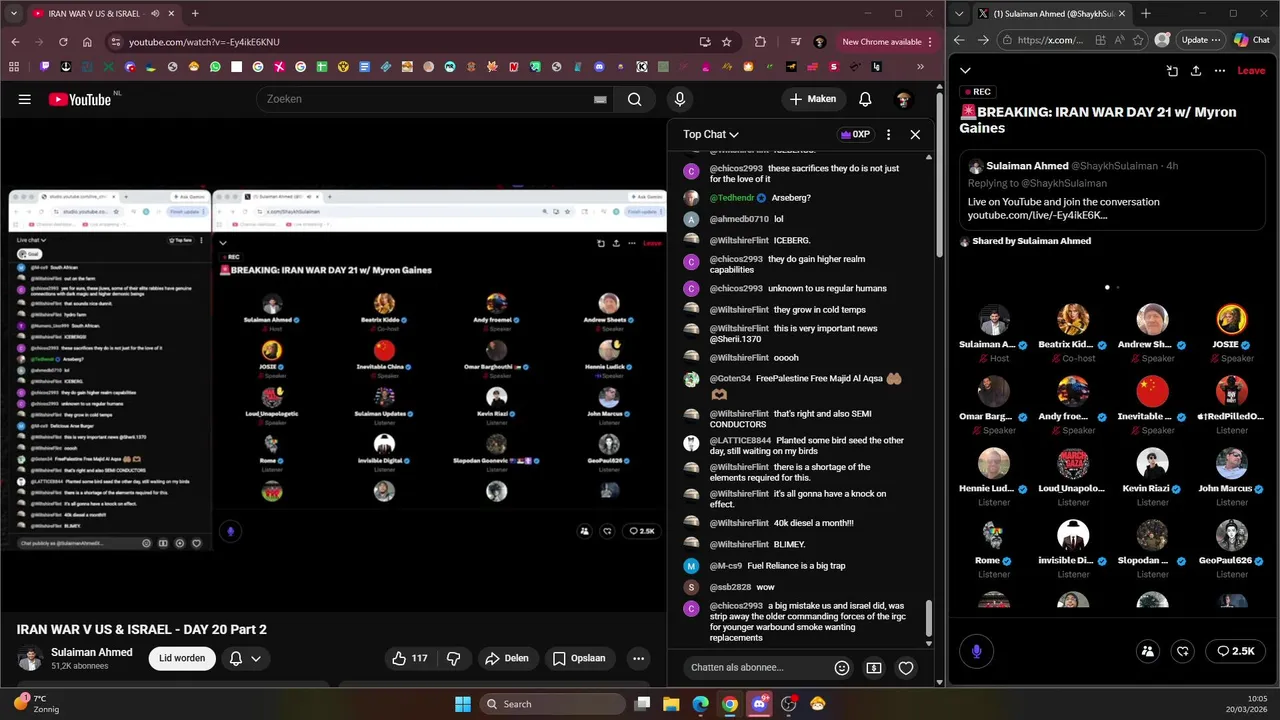This screenshot has height=720, width=1280.
Task: Open a new tab in Chrome
Action: tap(195, 14)
